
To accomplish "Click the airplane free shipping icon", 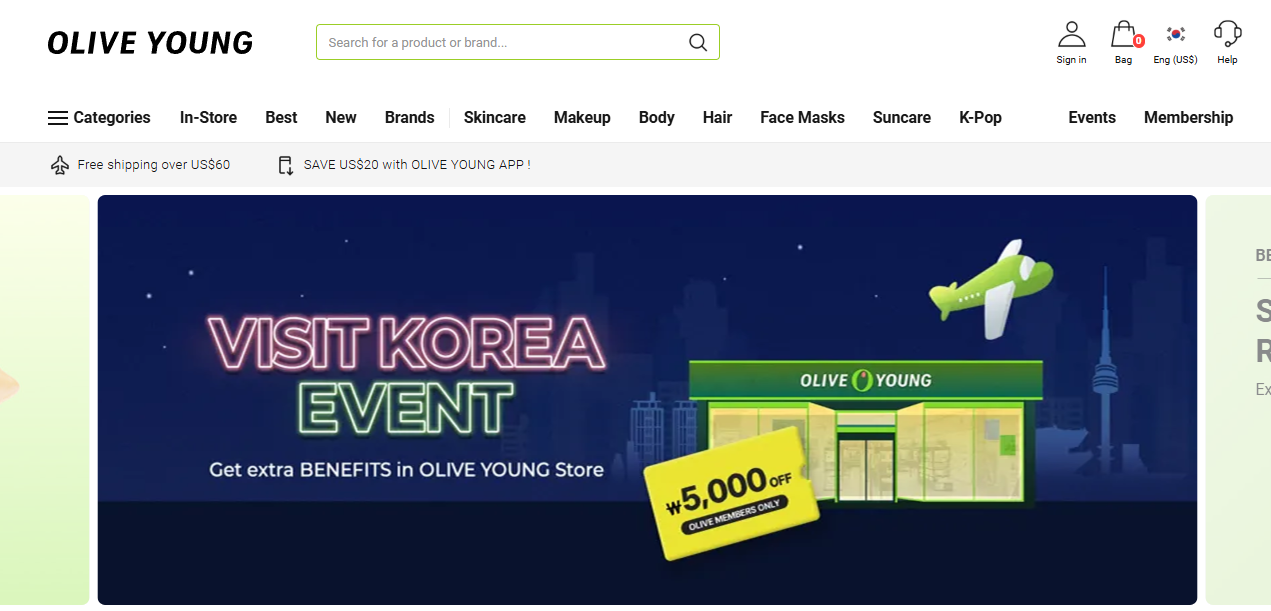I will [60, 165].
